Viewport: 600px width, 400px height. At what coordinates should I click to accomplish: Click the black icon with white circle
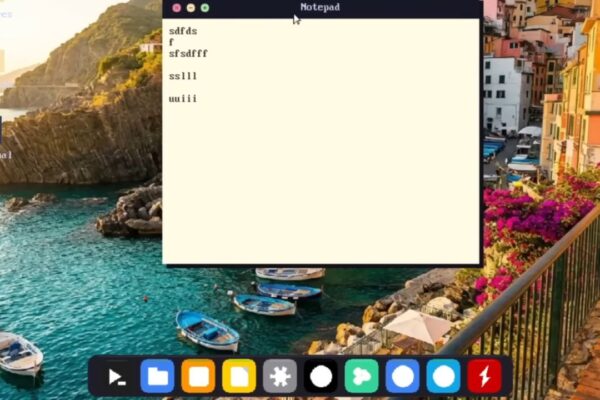click(321, 377)
